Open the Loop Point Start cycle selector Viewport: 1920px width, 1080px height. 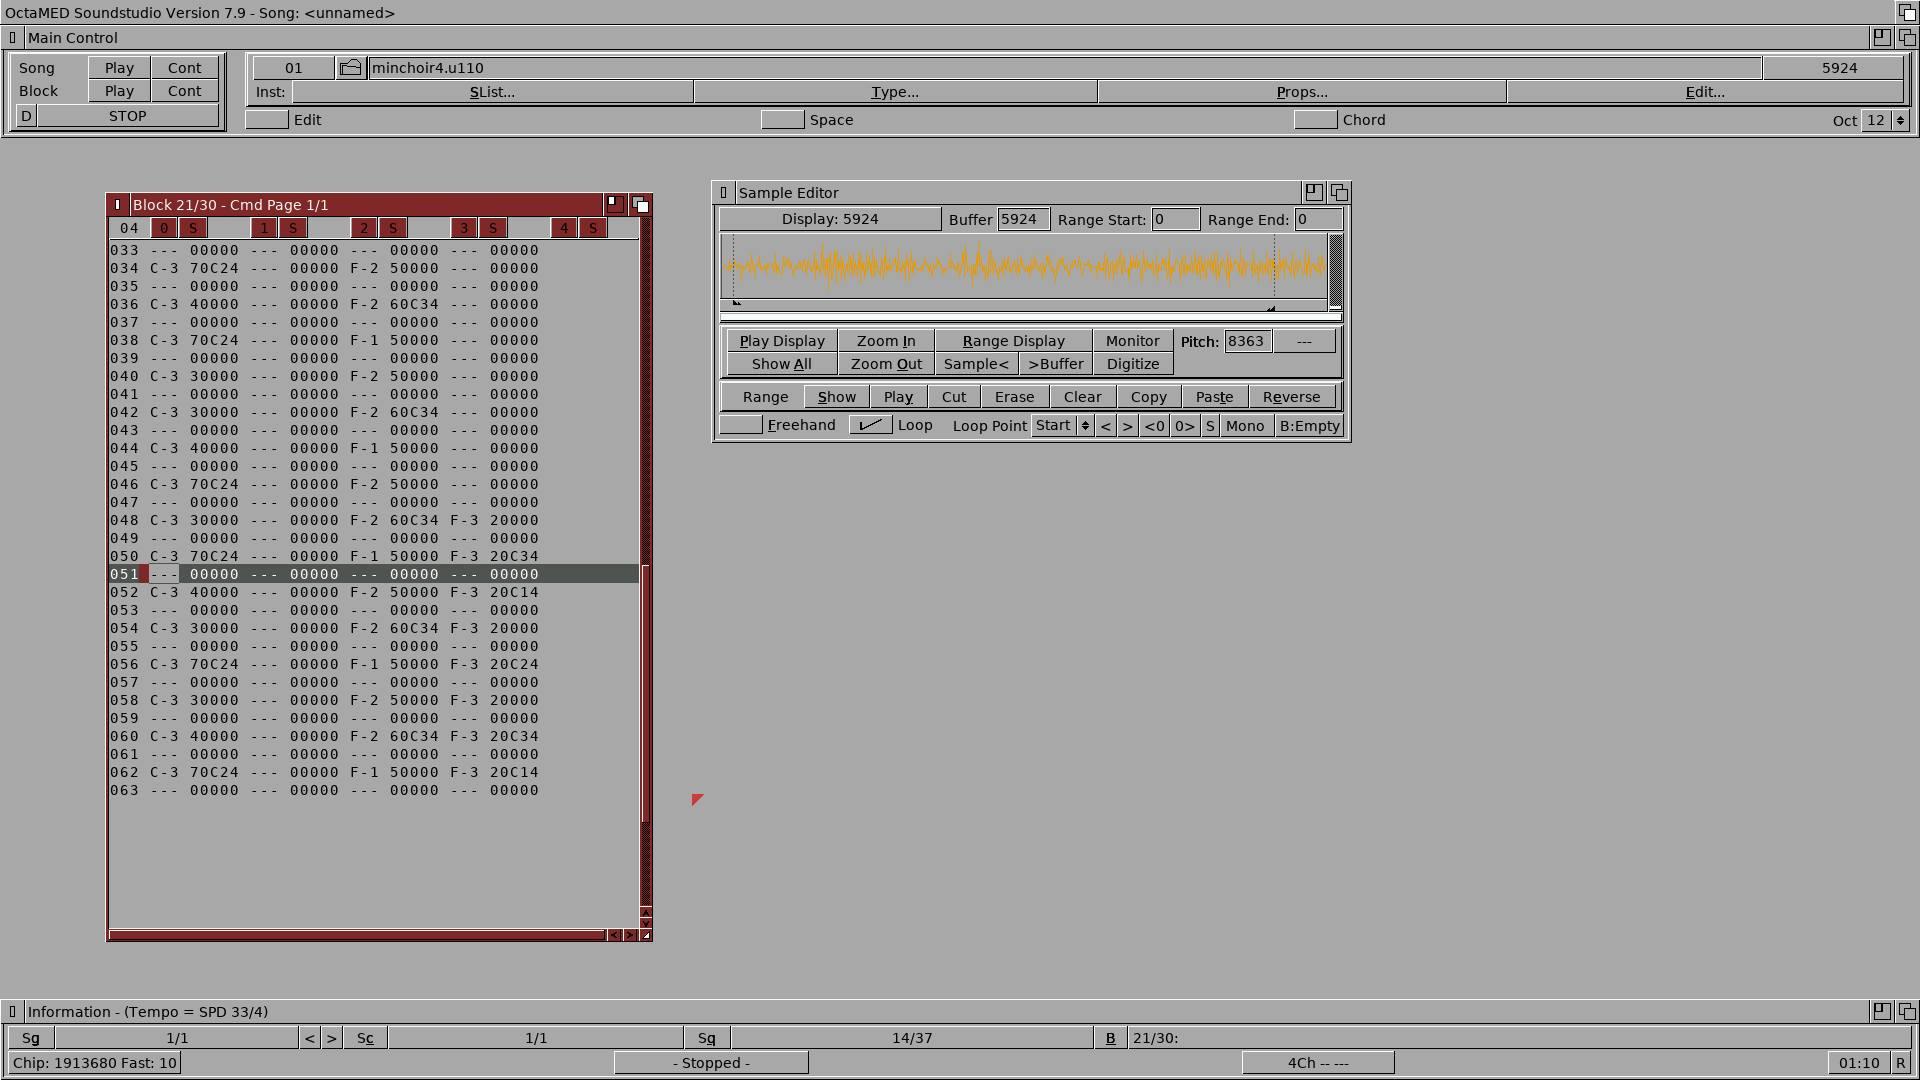tap(1062, 426)
